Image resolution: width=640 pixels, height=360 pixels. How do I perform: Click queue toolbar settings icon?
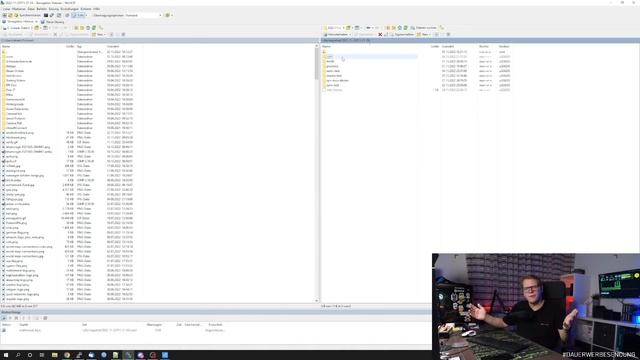click(45, 318)
